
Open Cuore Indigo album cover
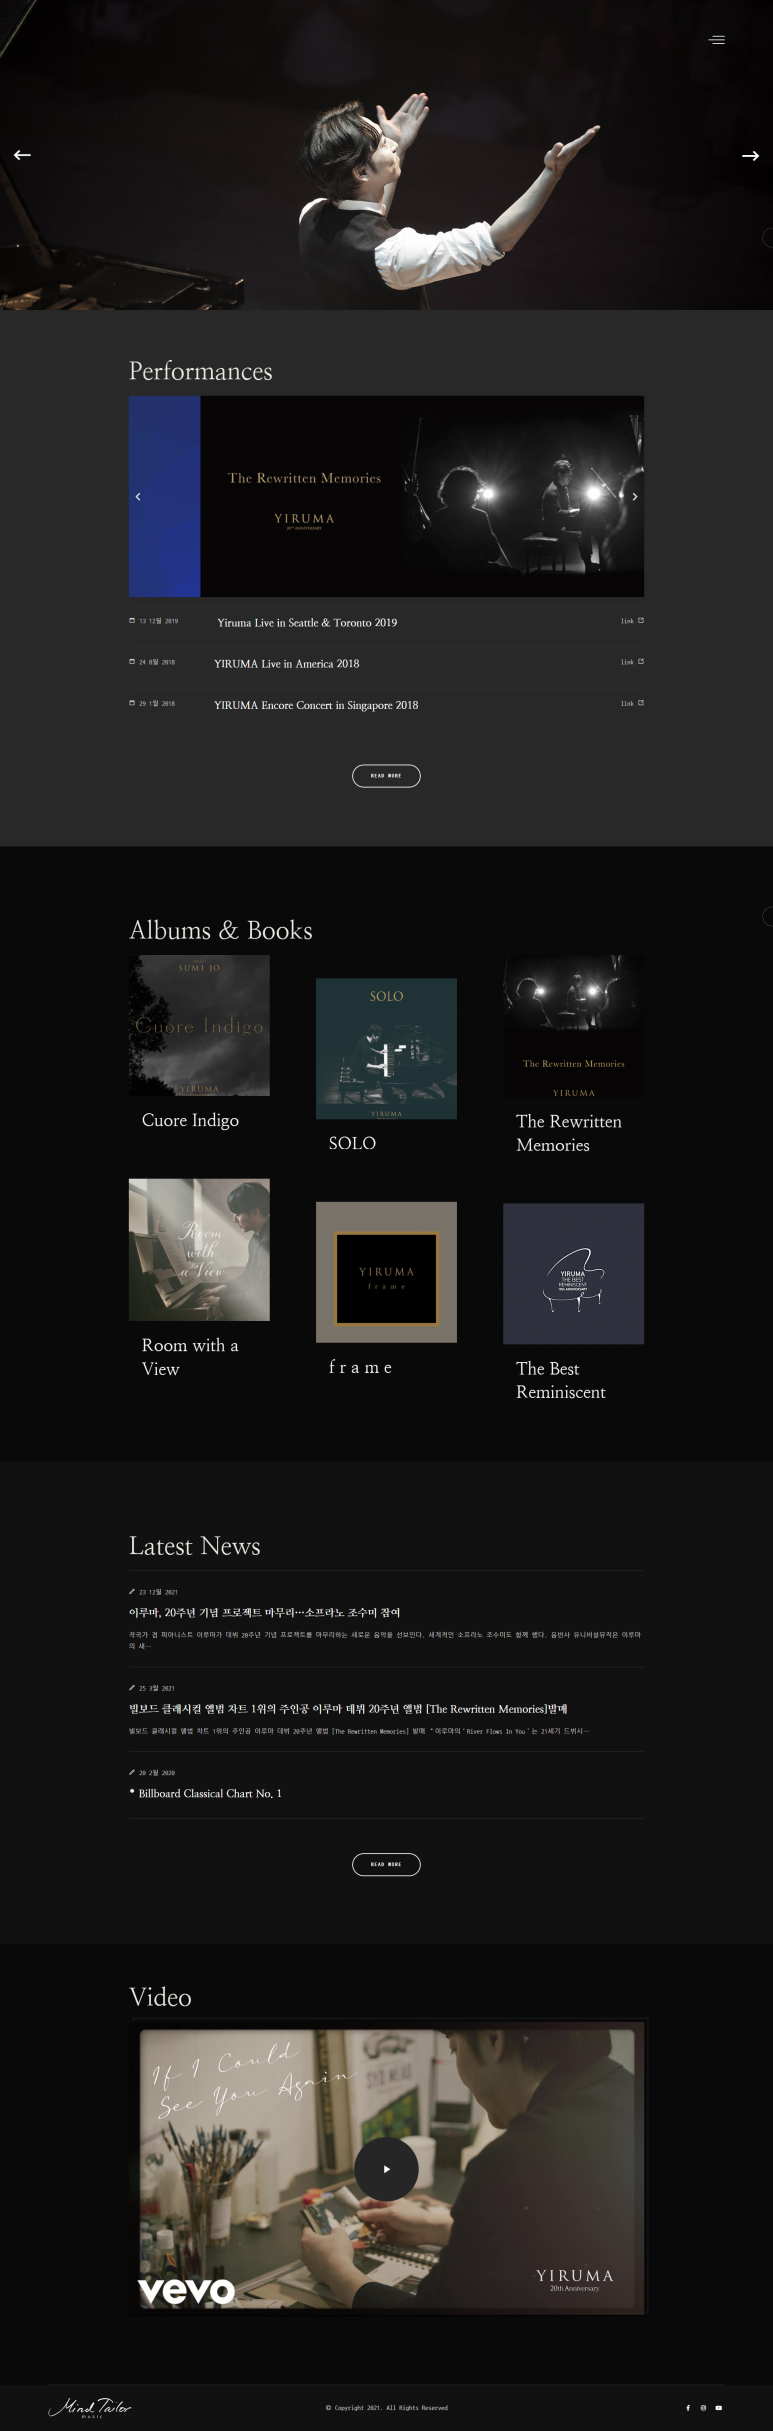tap(199, 1025)
